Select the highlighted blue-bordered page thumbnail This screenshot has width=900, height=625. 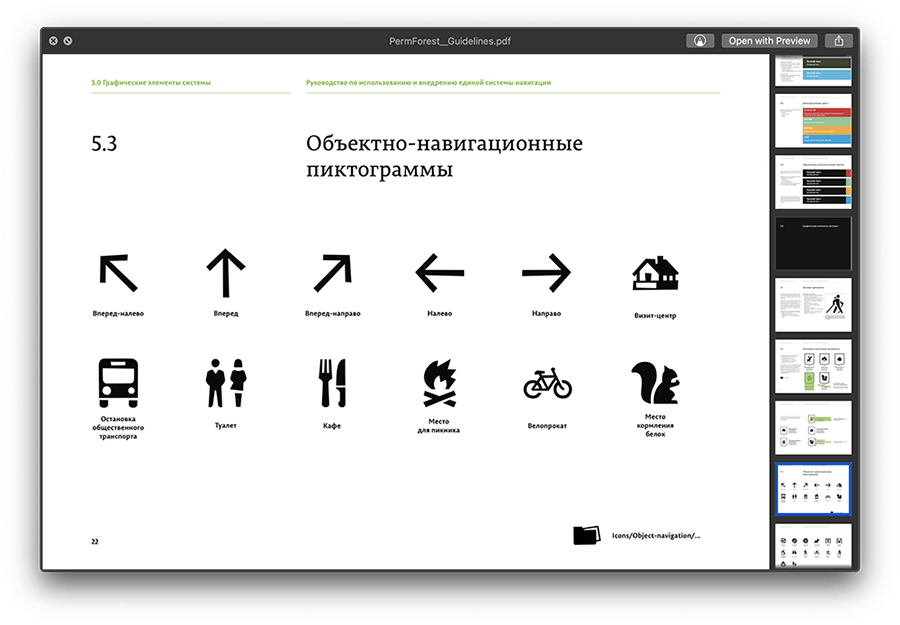[813, 489]
